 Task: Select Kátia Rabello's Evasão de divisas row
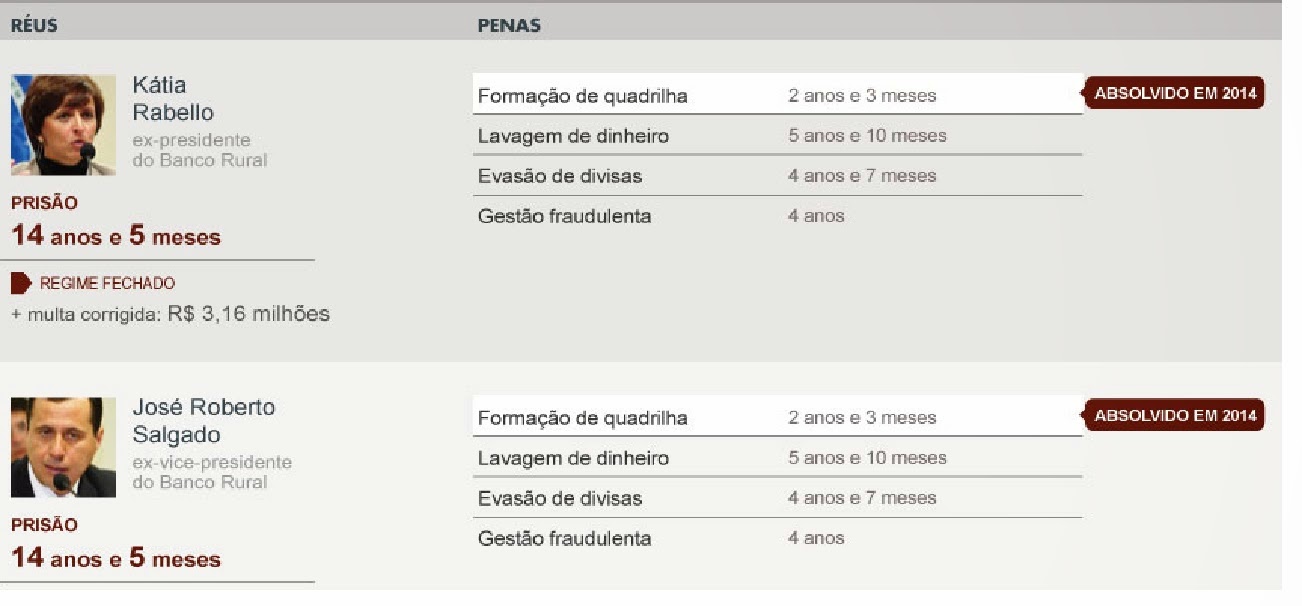(x=778, y=175)
